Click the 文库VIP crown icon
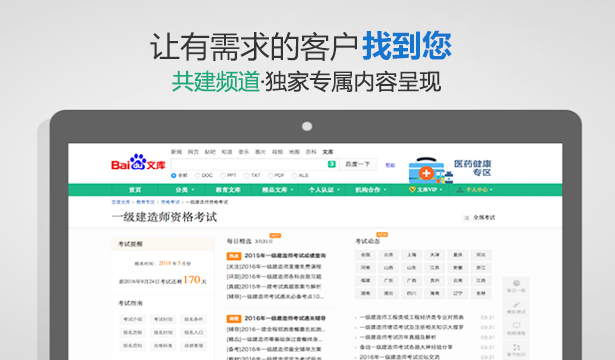Image resolution: width=615 pixels, height=360 pixels. [x=412, y=190]
